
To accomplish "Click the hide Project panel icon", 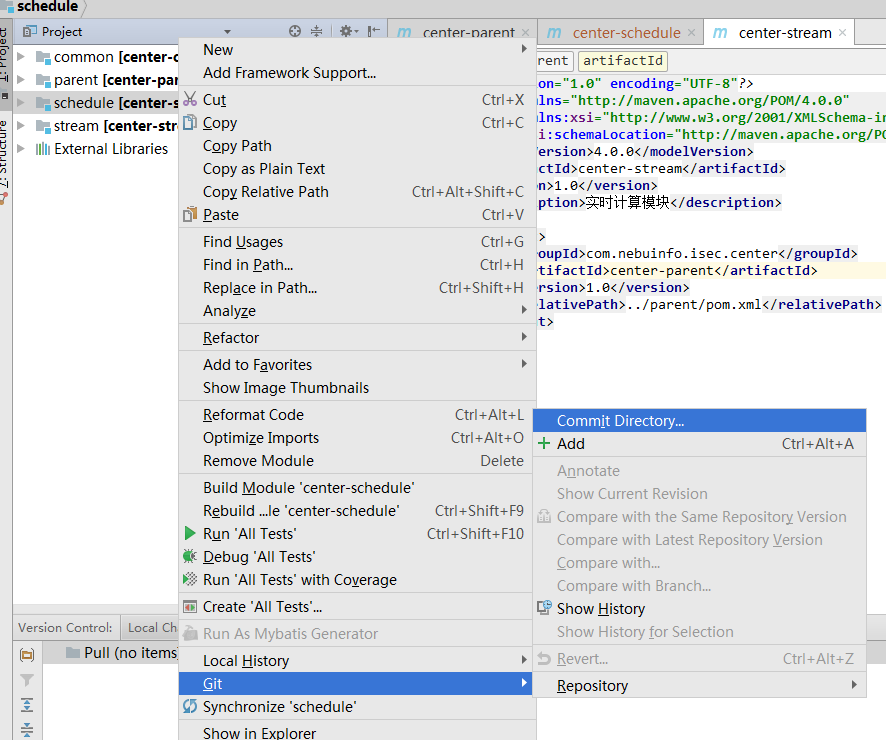I will click(x=373, y=31).
